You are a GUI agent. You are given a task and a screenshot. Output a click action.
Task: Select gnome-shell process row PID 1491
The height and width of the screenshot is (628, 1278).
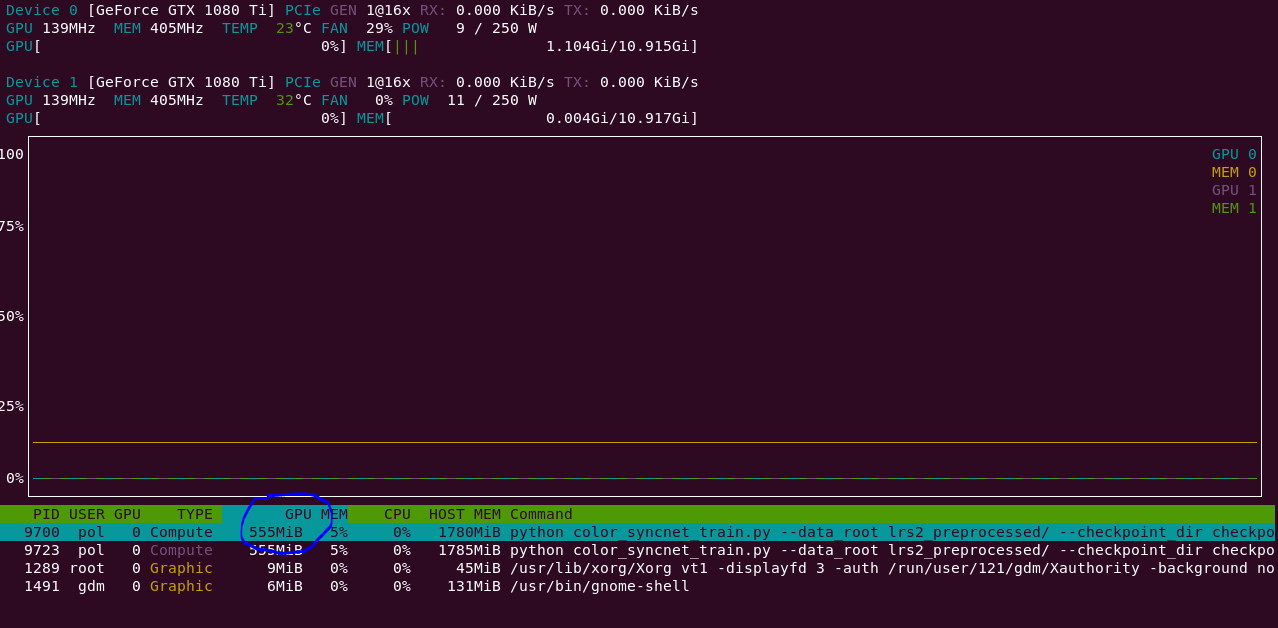click(x=638, y=586)
